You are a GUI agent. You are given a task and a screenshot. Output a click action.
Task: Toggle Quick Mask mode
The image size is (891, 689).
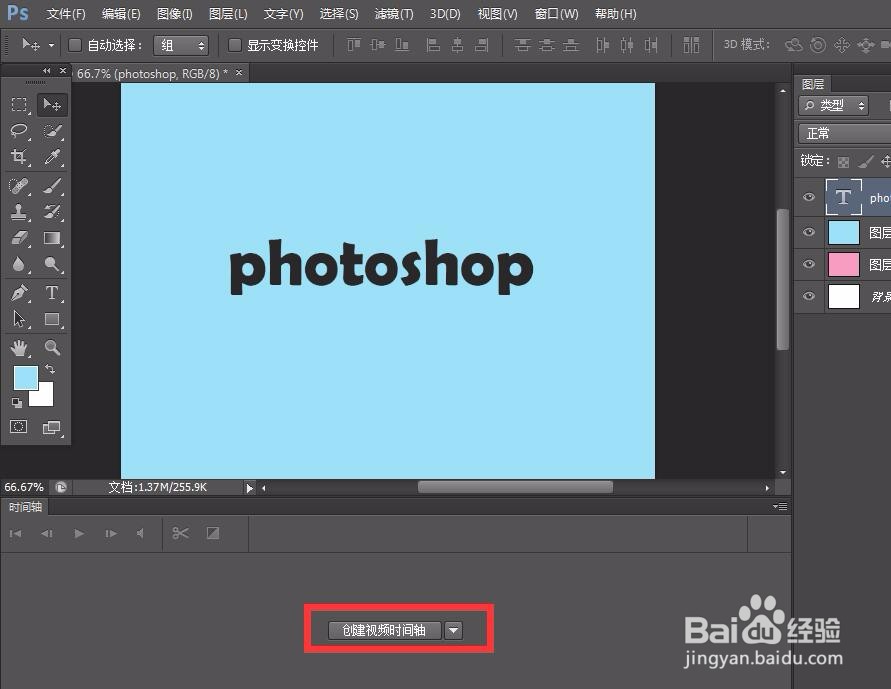pos(19,427)
